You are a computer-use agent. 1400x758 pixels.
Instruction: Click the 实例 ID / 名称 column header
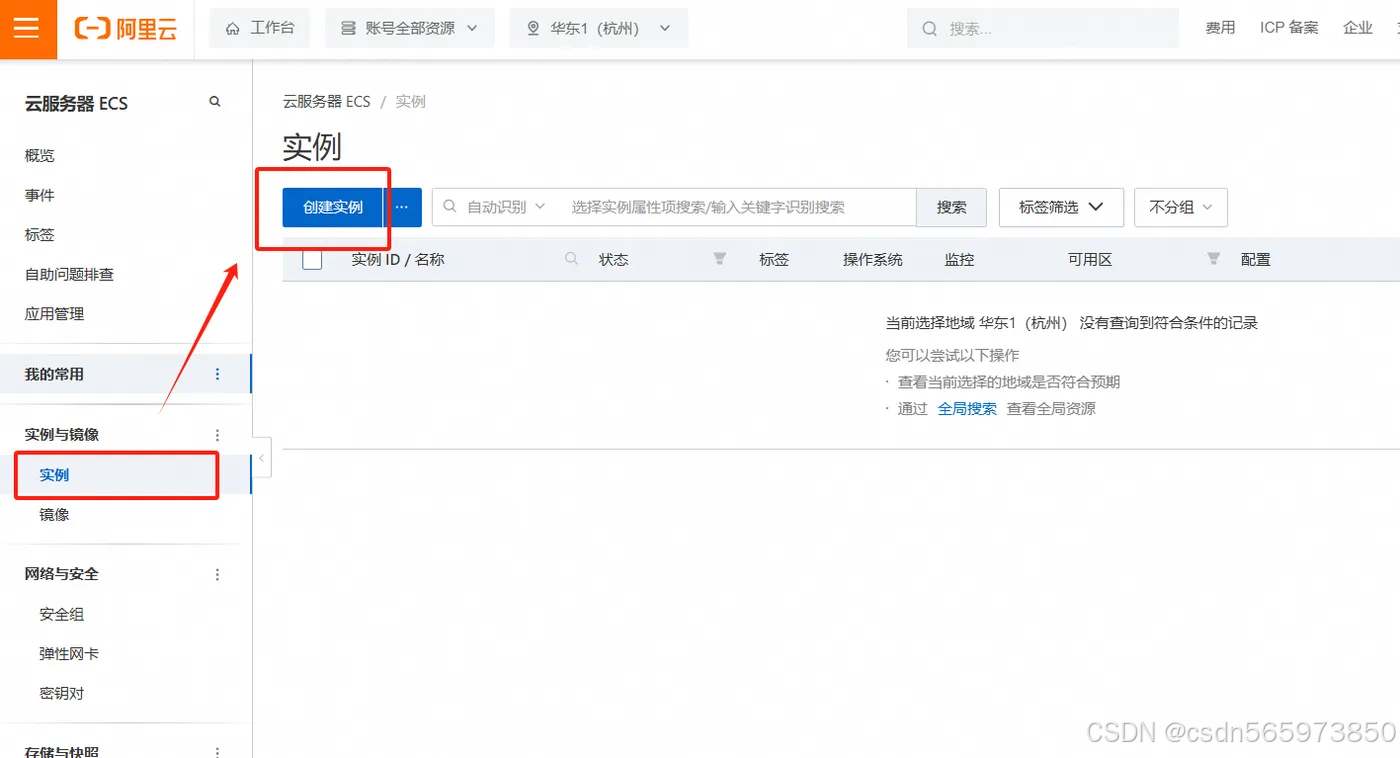tap(398, 259)
